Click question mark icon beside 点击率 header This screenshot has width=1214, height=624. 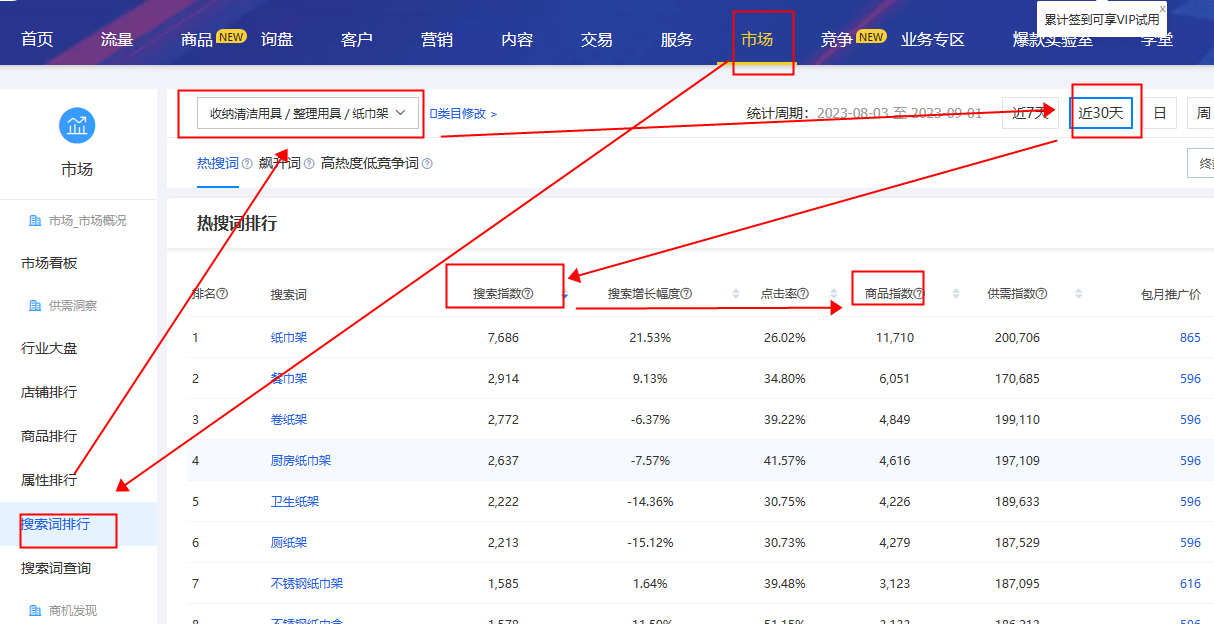803,294
